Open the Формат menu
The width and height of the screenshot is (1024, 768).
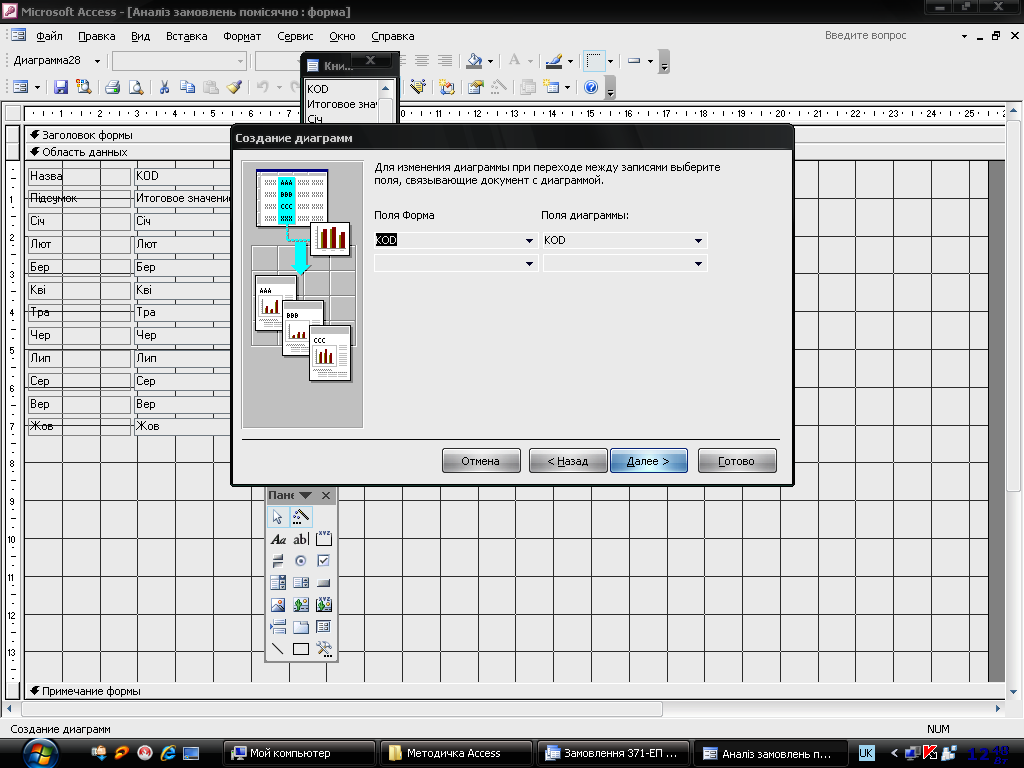point(242,37)
